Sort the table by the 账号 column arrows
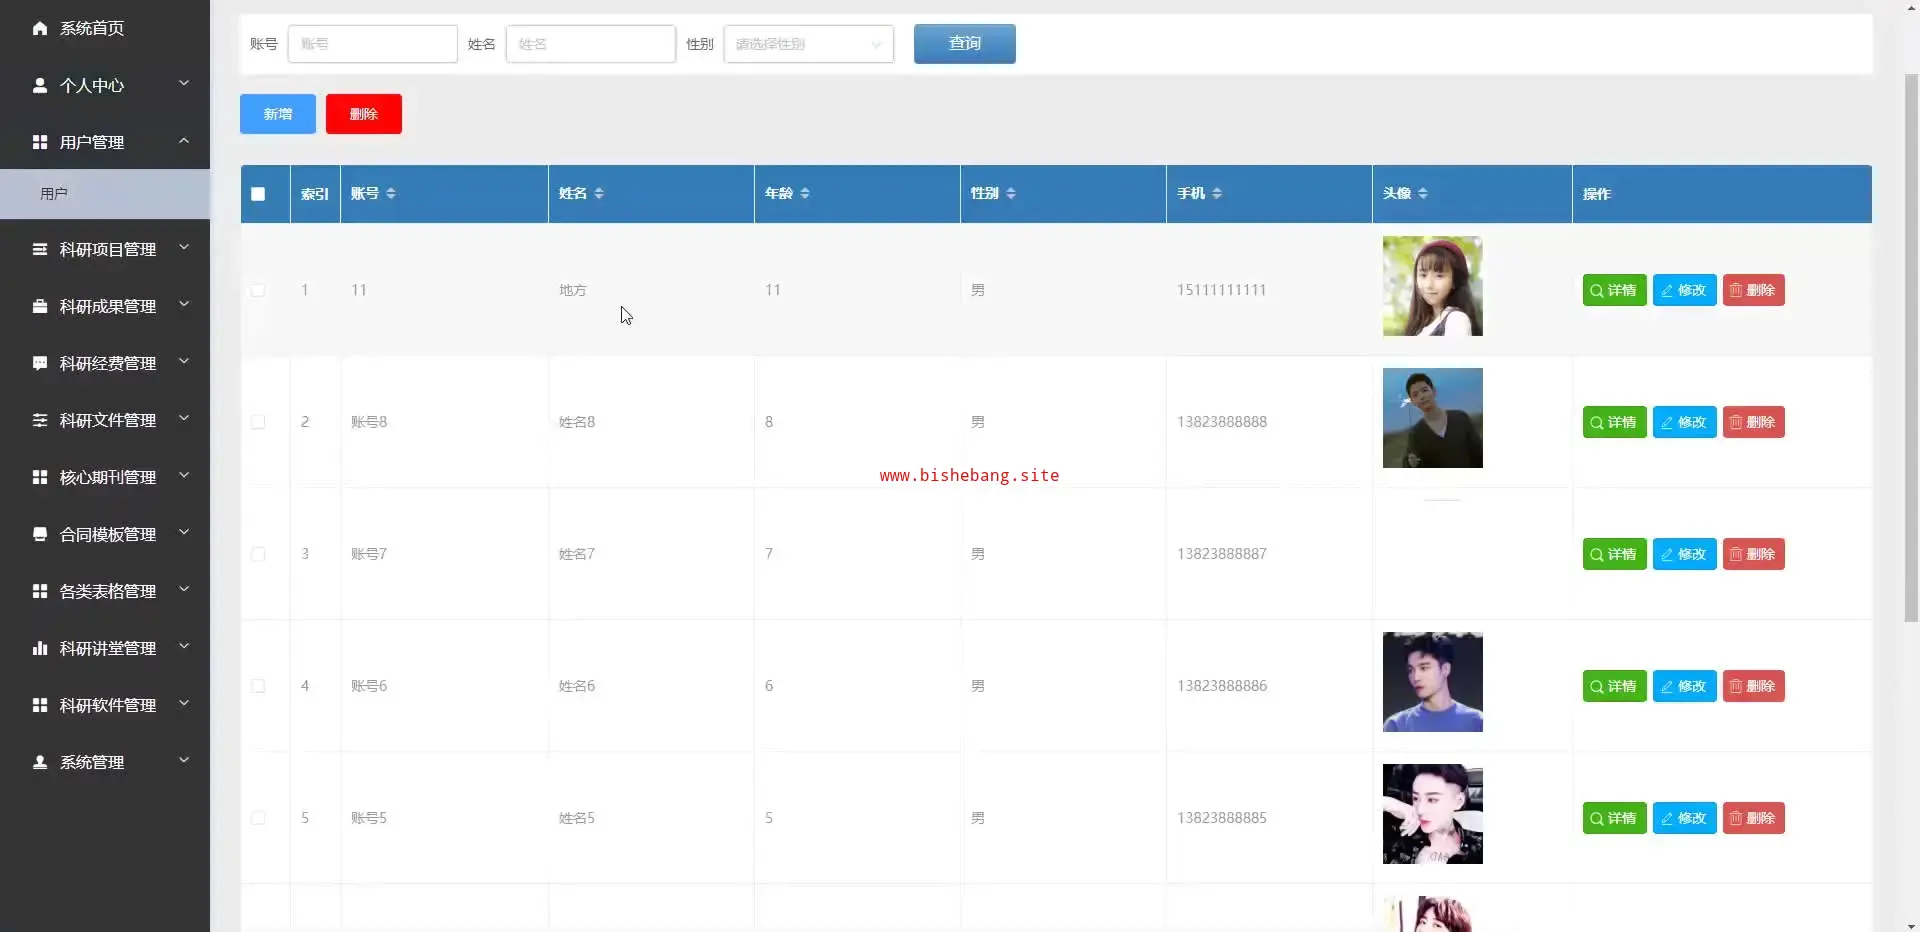Screen dimensions: 1920x932 [391, 193]
